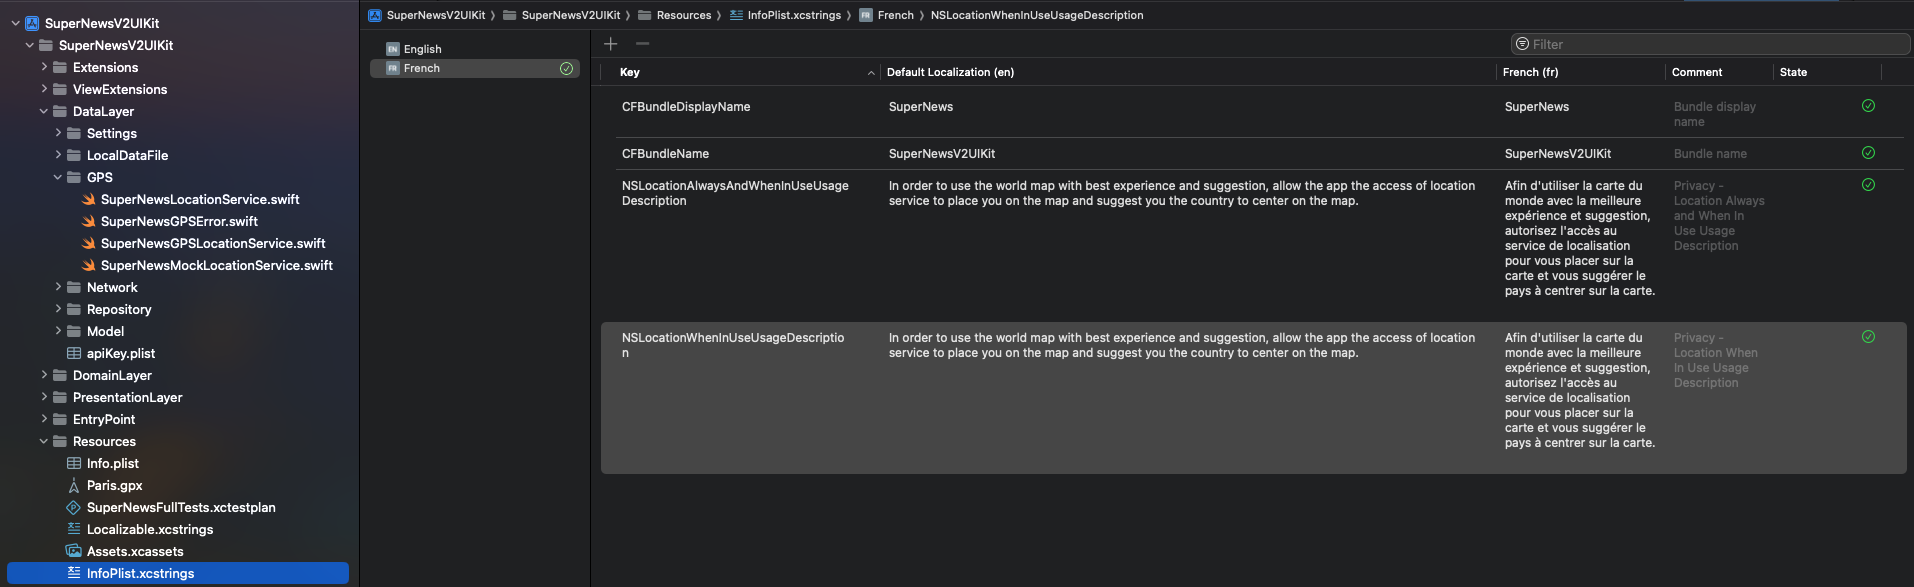Expand the DomainLayer folder
This screenshot has height=587, width=1914.
tap(44, 375)
